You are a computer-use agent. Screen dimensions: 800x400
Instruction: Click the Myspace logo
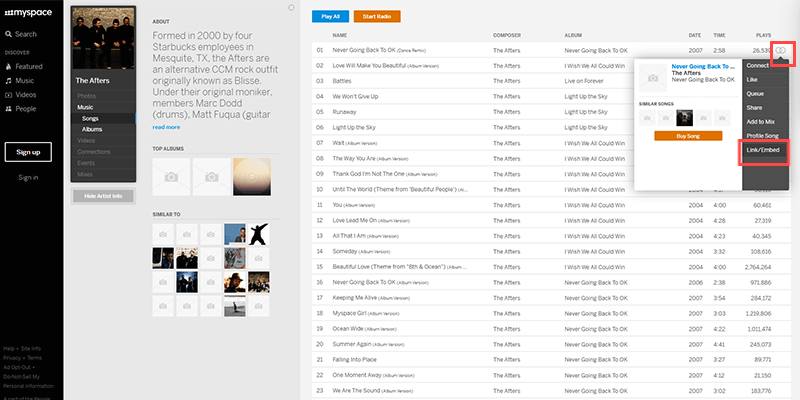point(28,13)
